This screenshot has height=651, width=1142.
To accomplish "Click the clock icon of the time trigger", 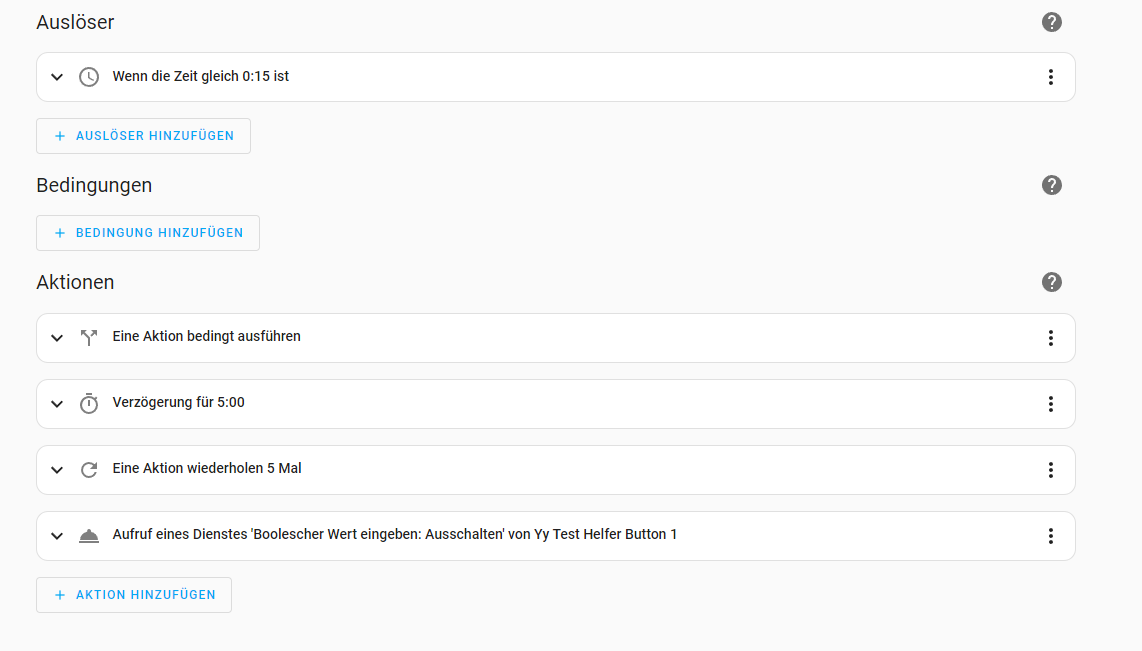I will pos(89,77).
